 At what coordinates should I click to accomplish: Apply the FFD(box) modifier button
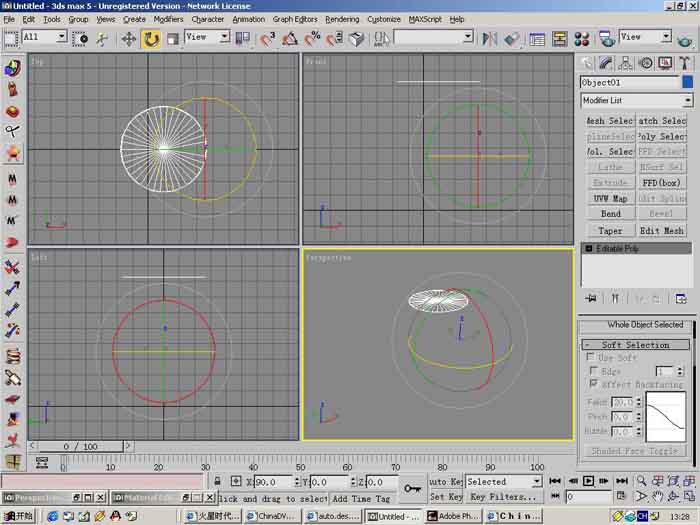pyautogui.click(x=662, y=183)
